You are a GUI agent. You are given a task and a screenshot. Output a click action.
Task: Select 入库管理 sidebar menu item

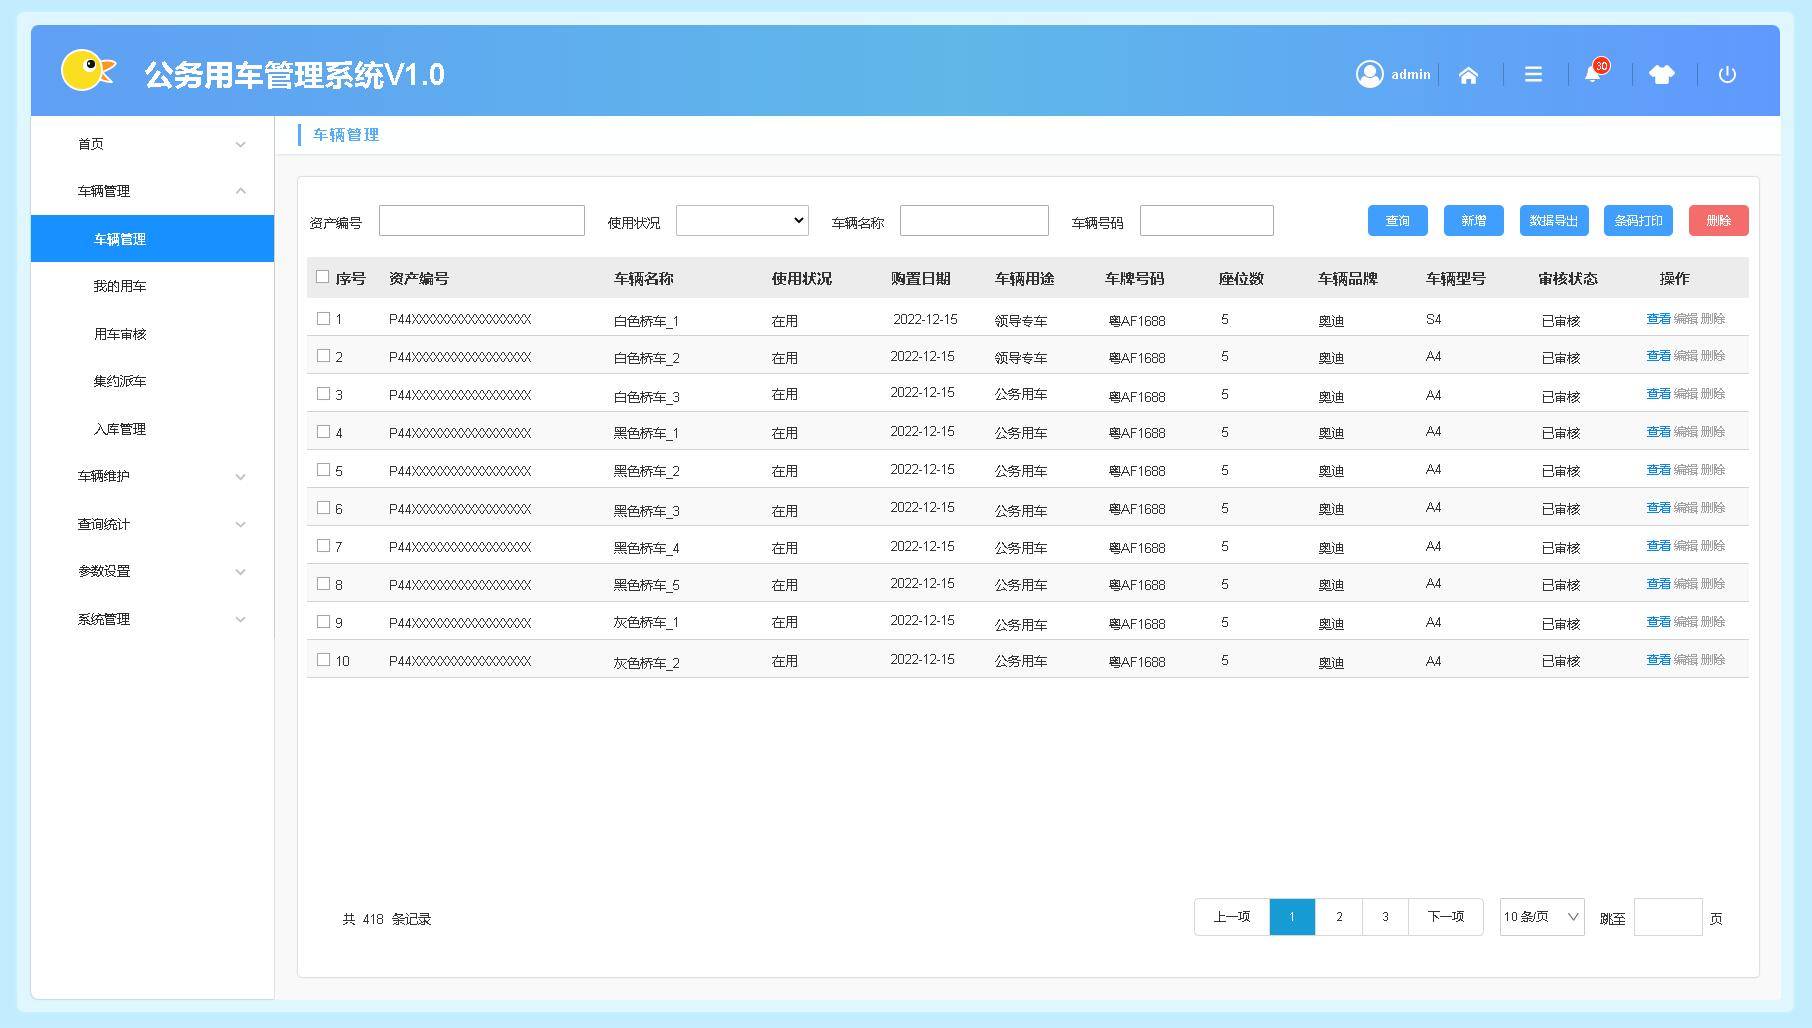tap(120, 429)
